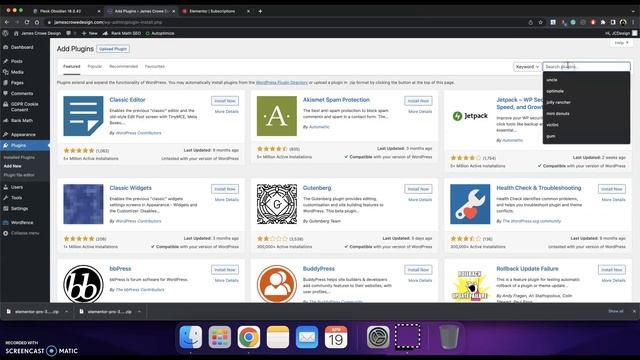Install the Akismet Spam Protection plugin
Viewport: 640px width, 360px height.
tap(418, 101)
